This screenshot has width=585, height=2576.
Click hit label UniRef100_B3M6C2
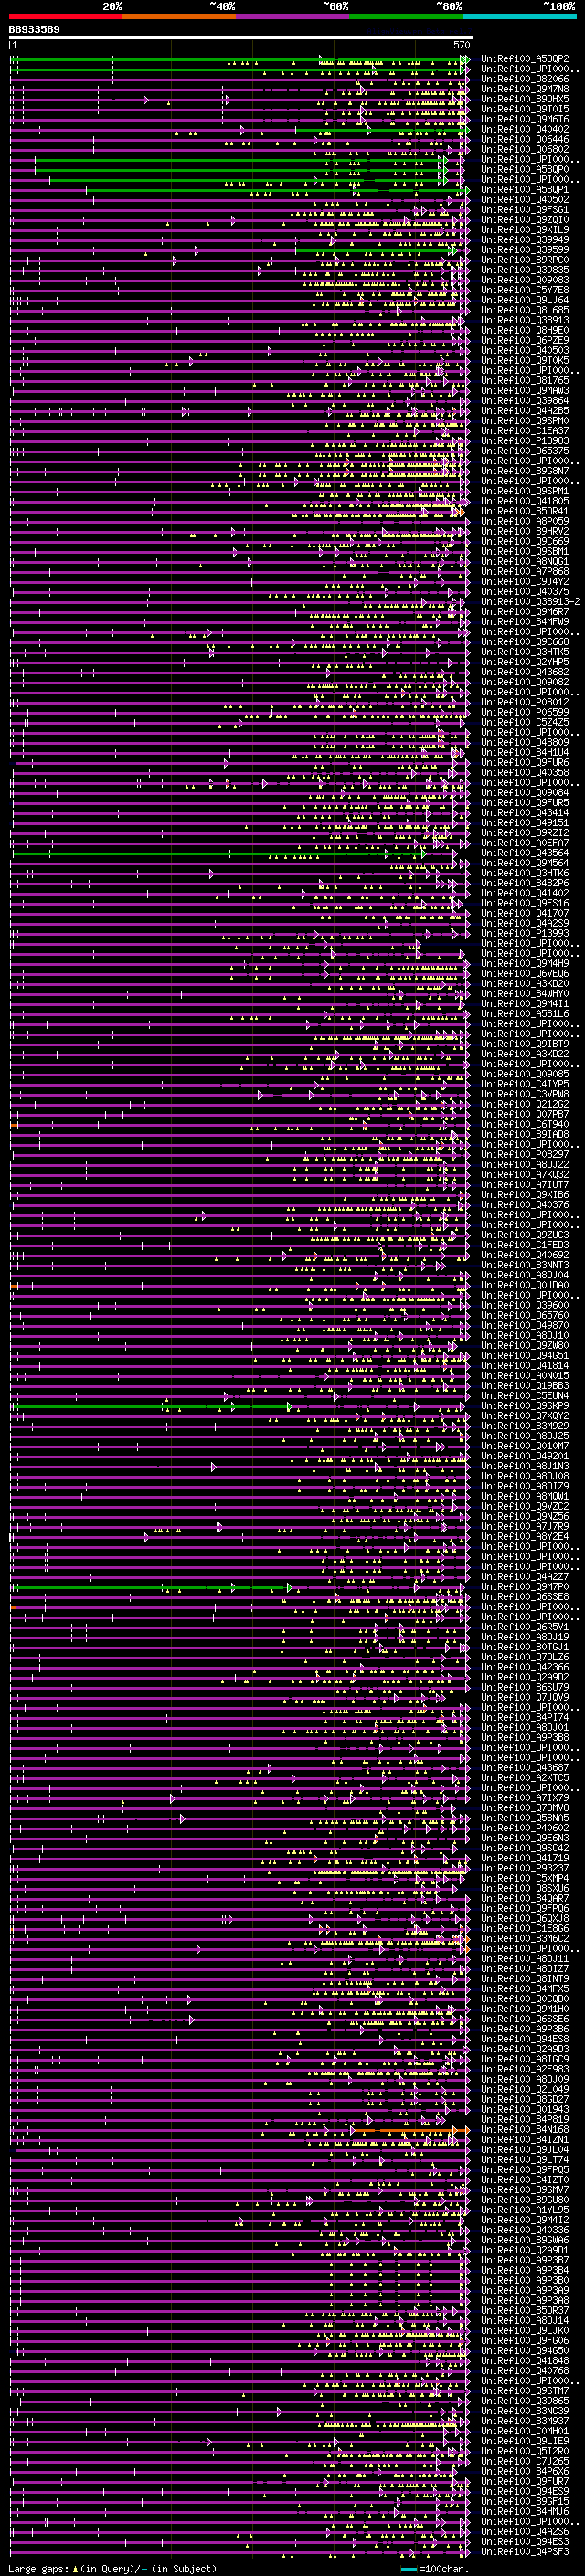(x=525, y=1939)
